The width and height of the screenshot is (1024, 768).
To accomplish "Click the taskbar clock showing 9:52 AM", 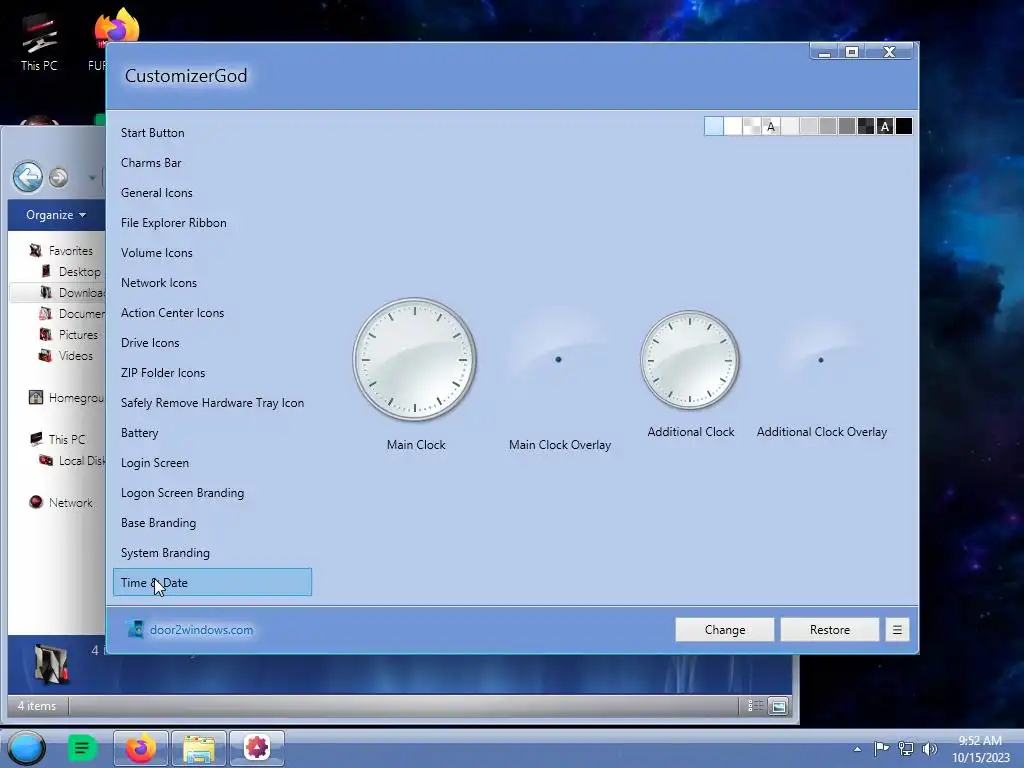I will click(x=980, y=749).
